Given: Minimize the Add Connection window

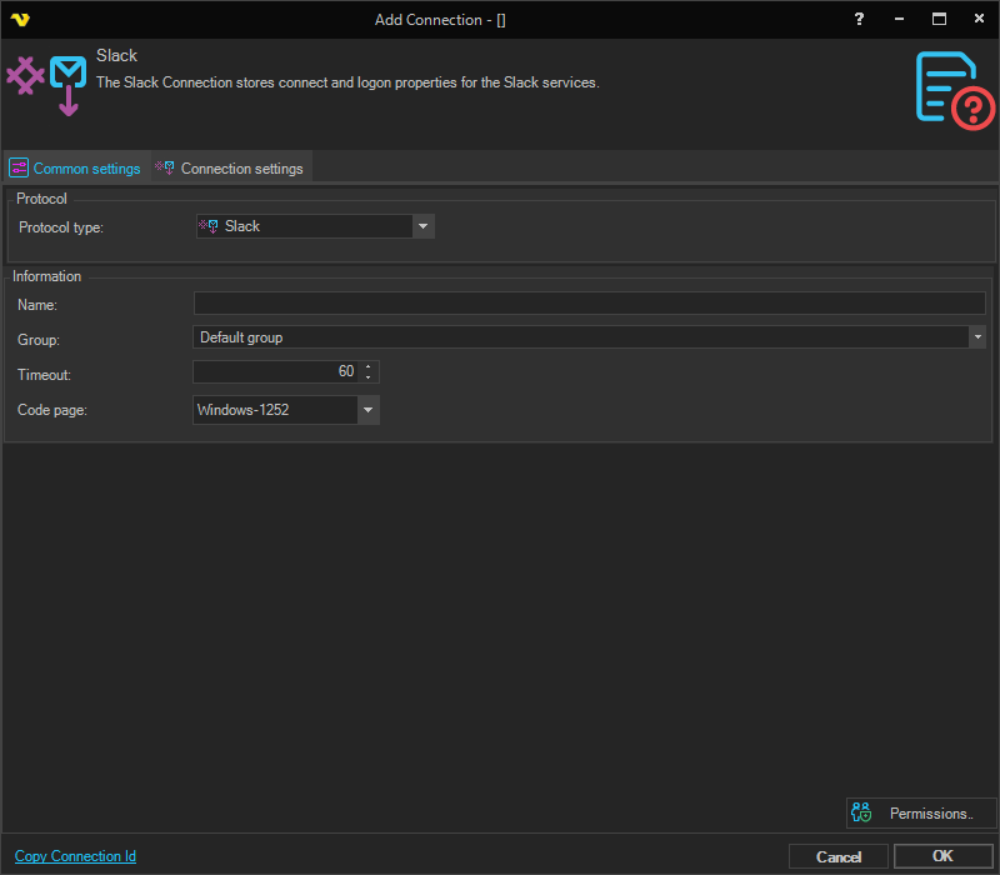Looking at the screenshot, I should coord(899,19).
